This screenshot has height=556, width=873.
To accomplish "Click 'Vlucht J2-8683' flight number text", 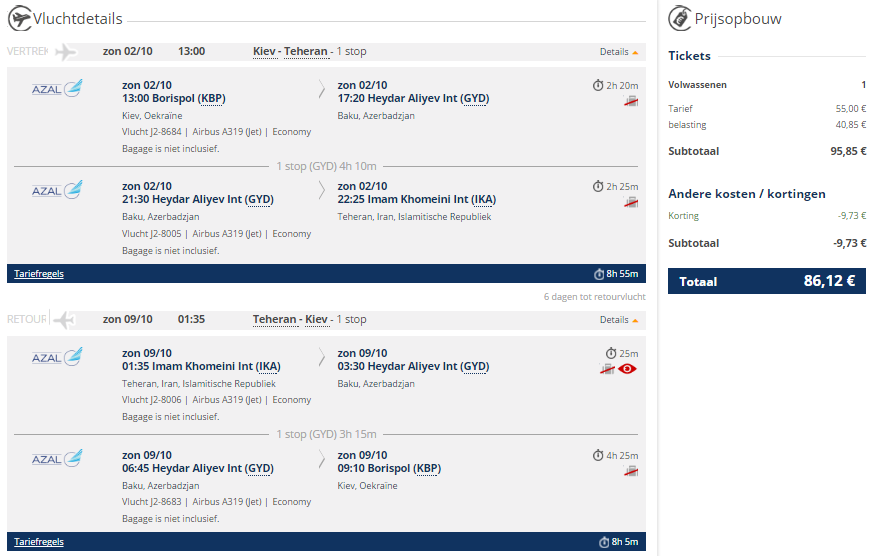I will pyautogui.click(x=151, y=501).
